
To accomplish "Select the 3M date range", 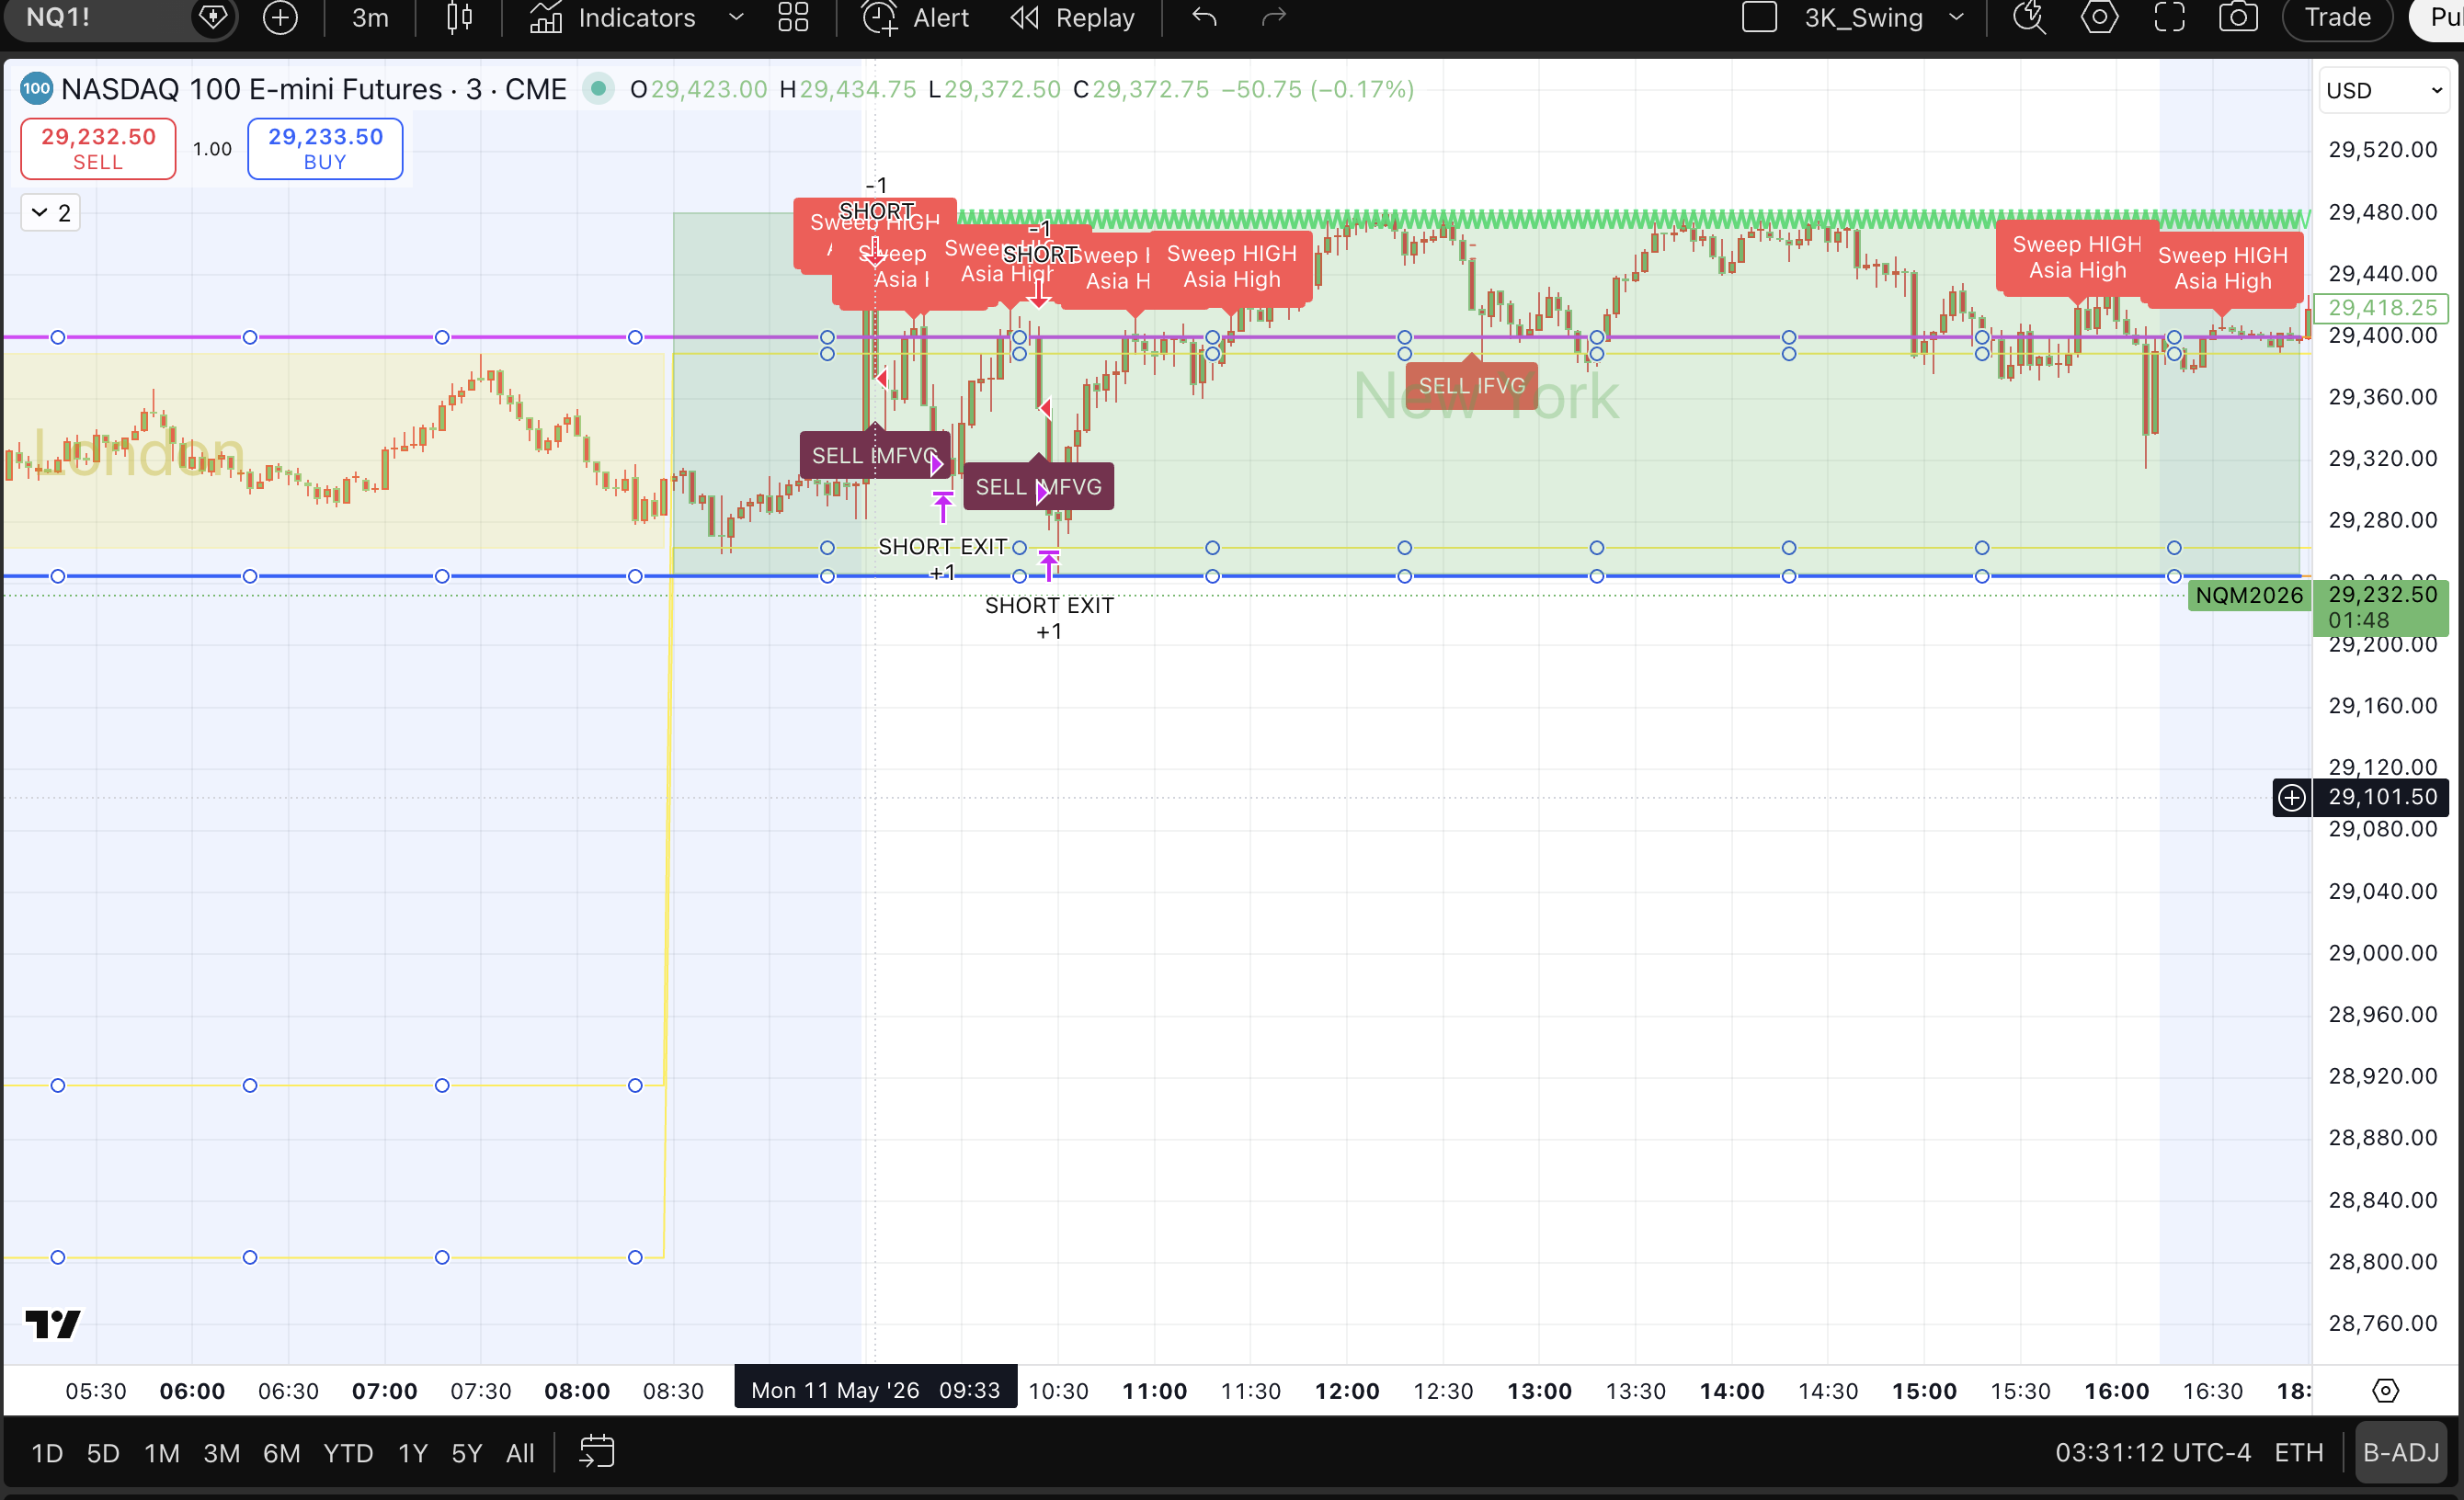I will point(222,1452).
